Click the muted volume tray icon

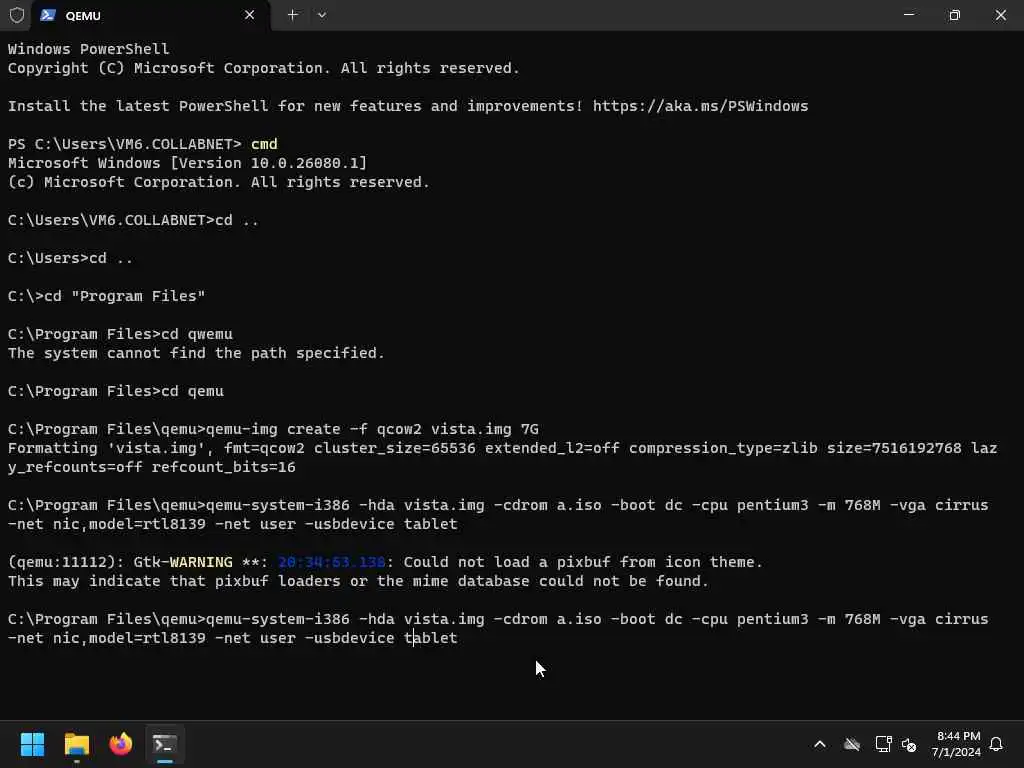point(908,744)
